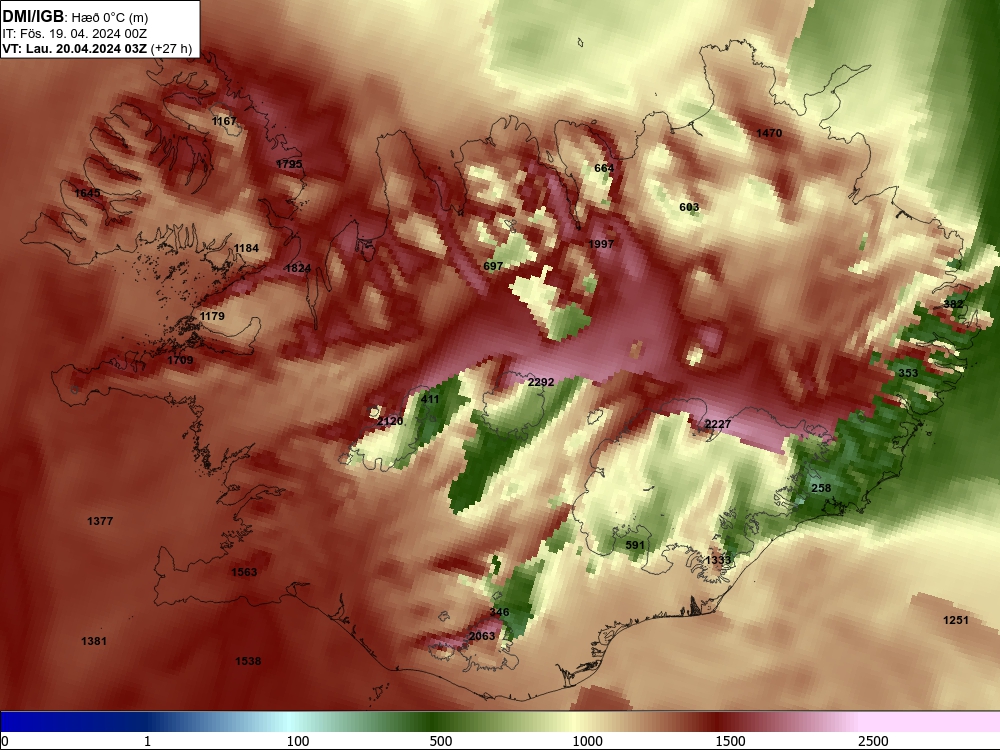Click the 258 value in the southeast

[x=821, y=489]
